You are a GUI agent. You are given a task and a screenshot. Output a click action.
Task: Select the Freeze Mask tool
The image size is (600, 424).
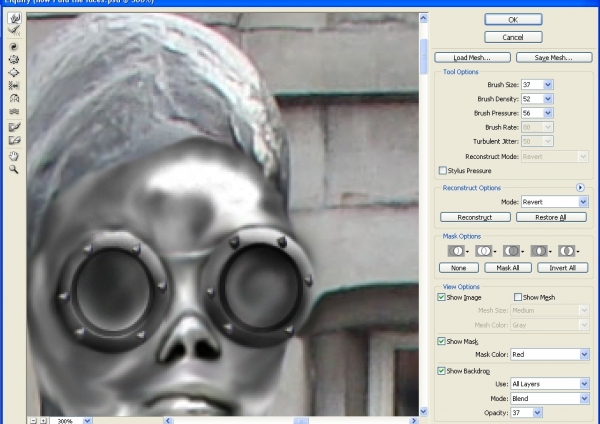point(14,127)
